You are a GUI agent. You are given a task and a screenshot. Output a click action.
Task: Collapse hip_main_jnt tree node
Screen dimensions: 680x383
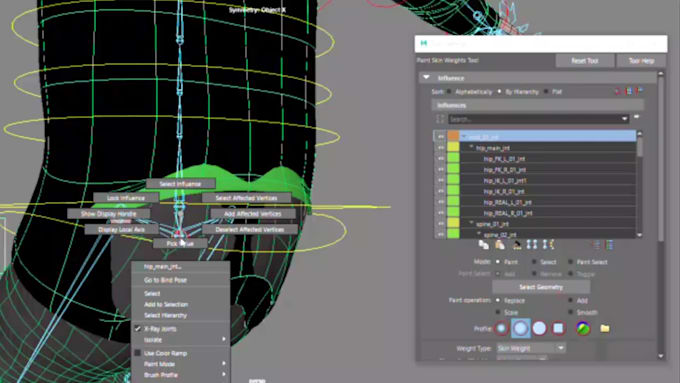pos(471,147)
